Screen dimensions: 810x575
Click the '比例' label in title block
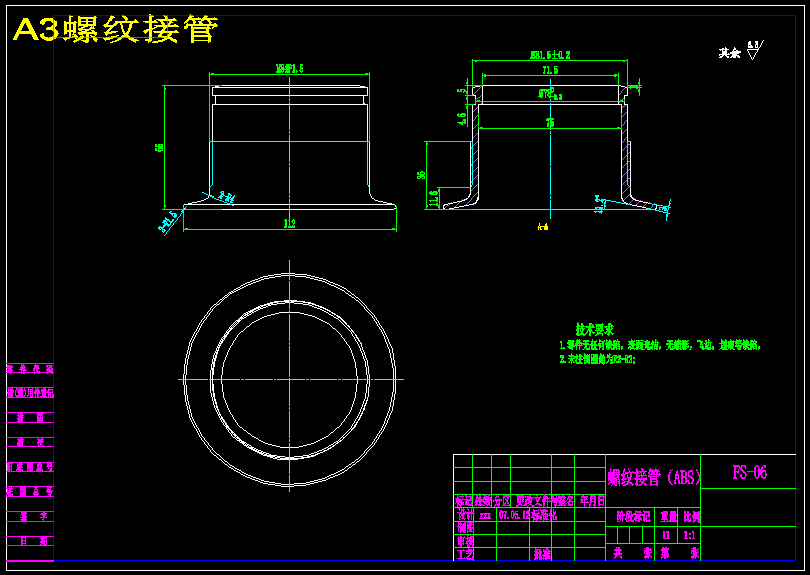(691, 517)
